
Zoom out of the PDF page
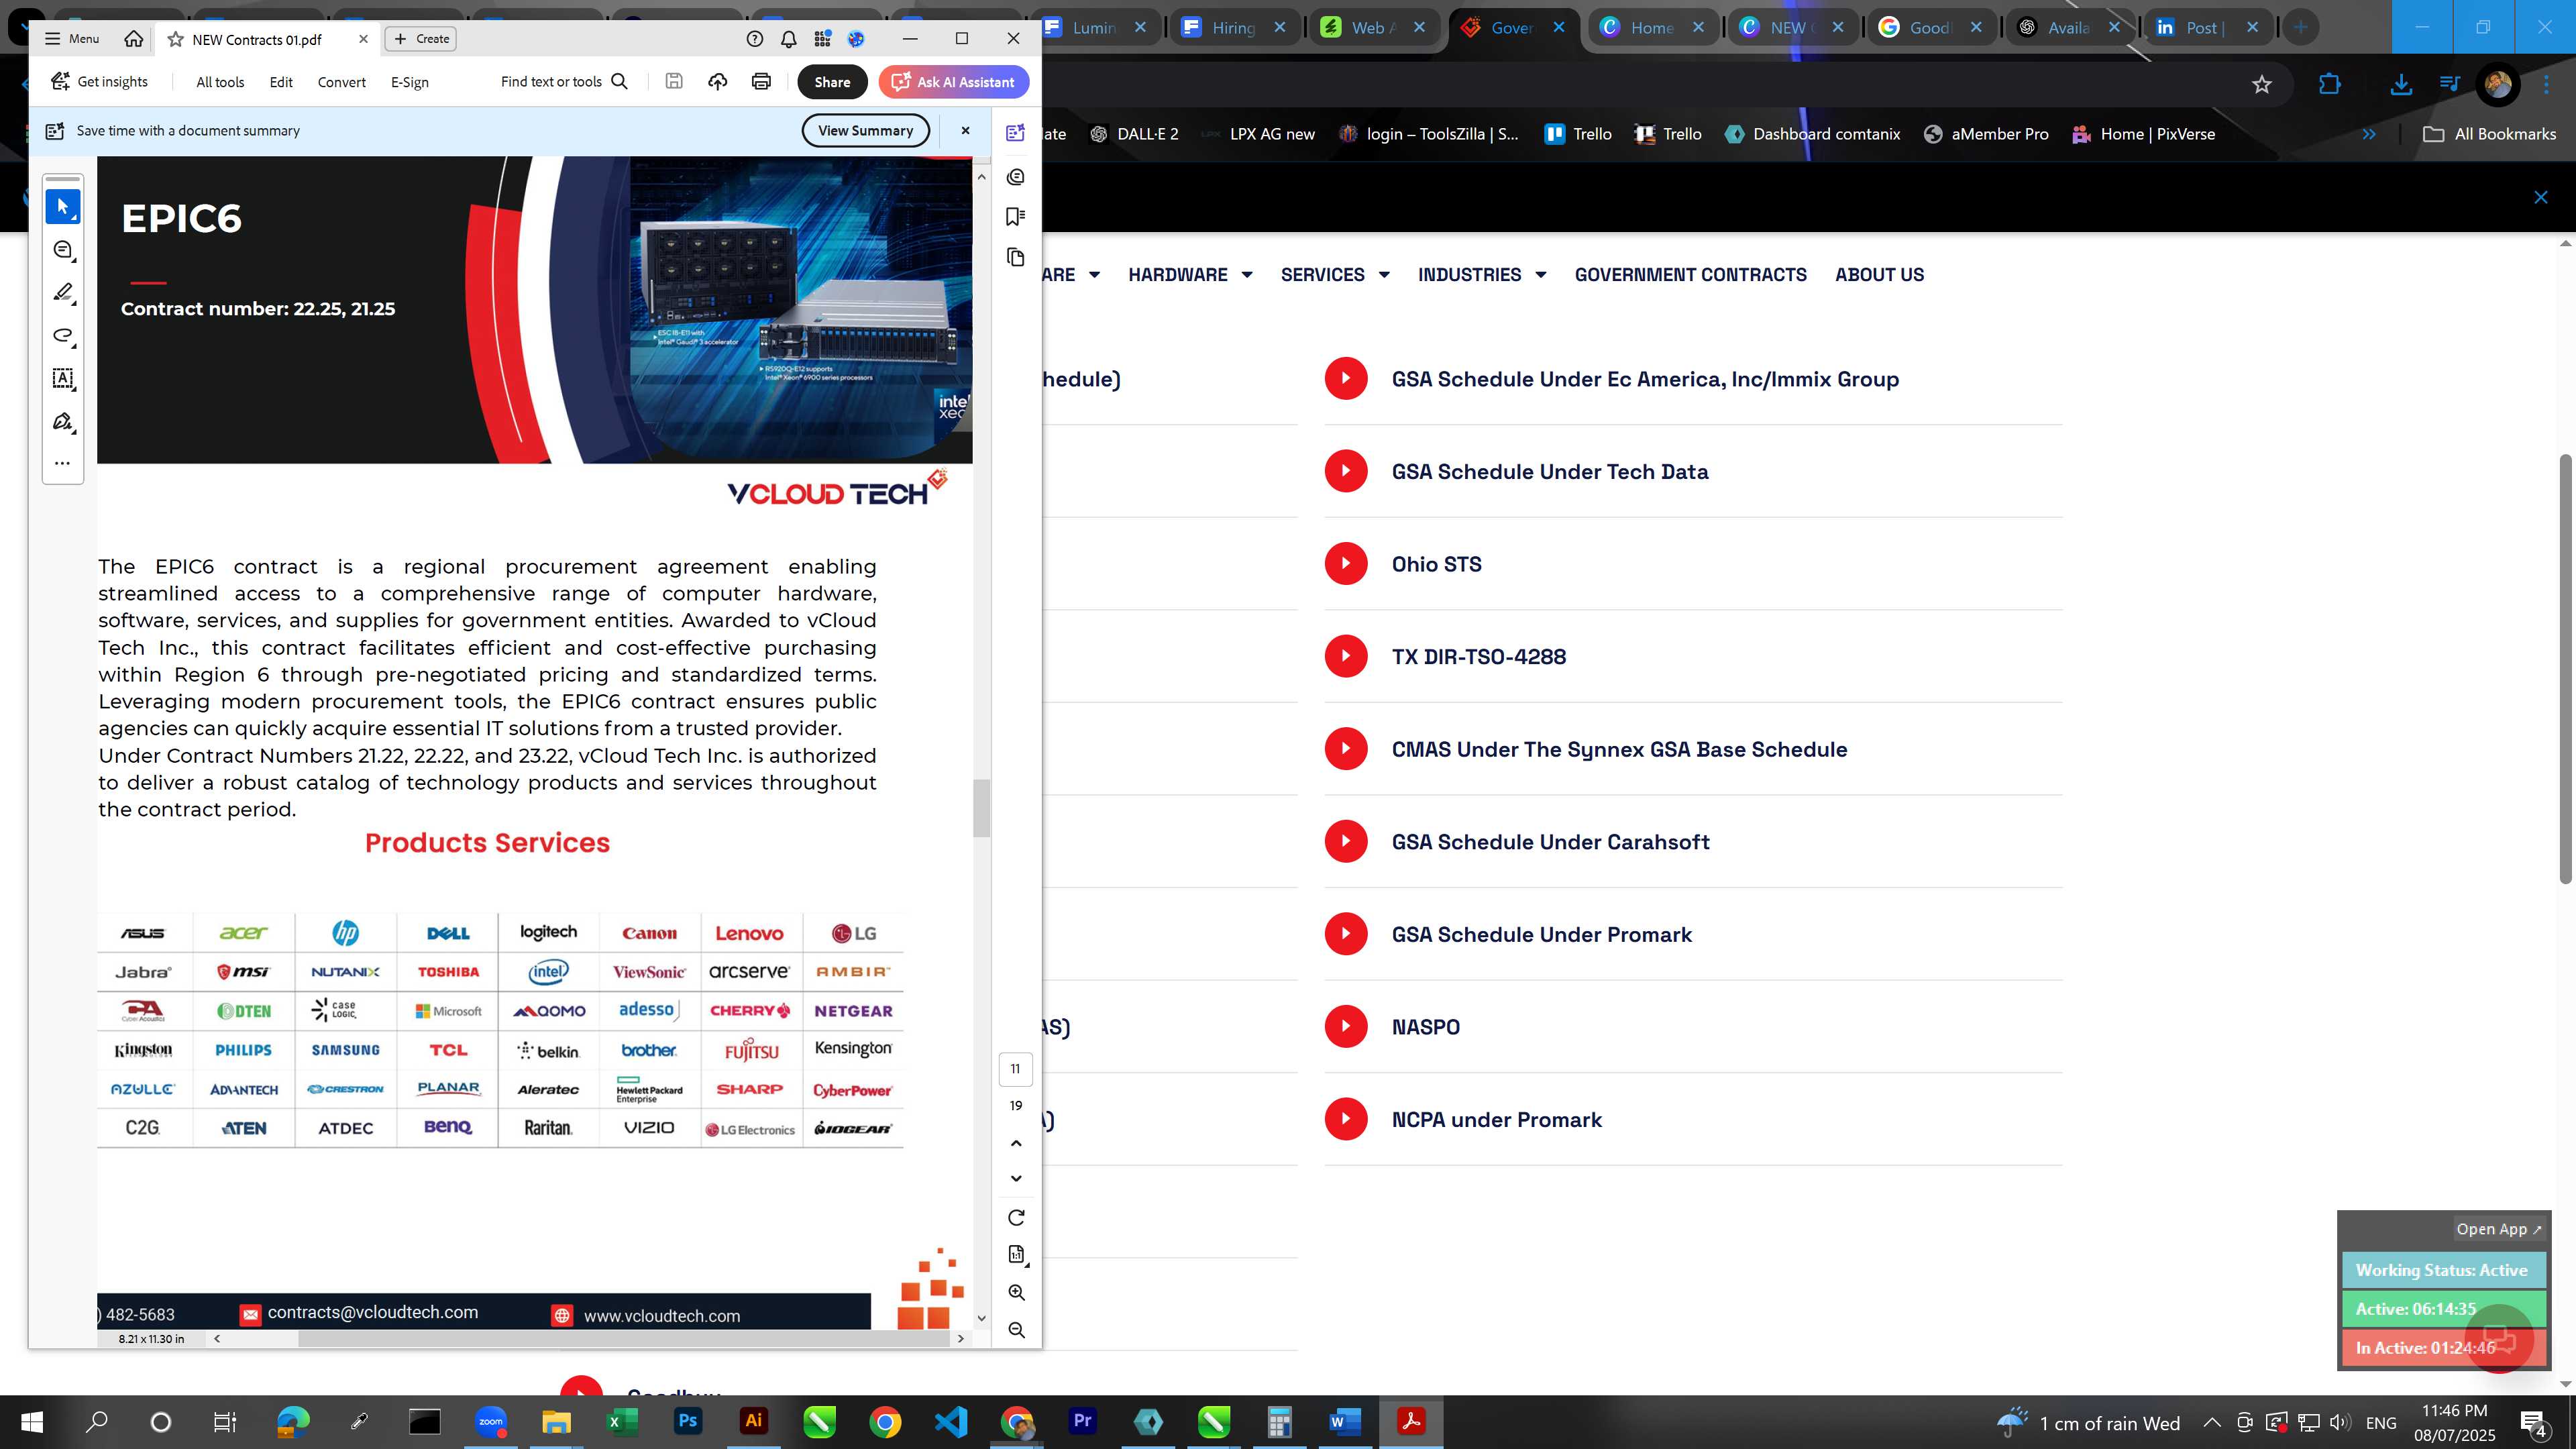(x=1016, y=1330)
